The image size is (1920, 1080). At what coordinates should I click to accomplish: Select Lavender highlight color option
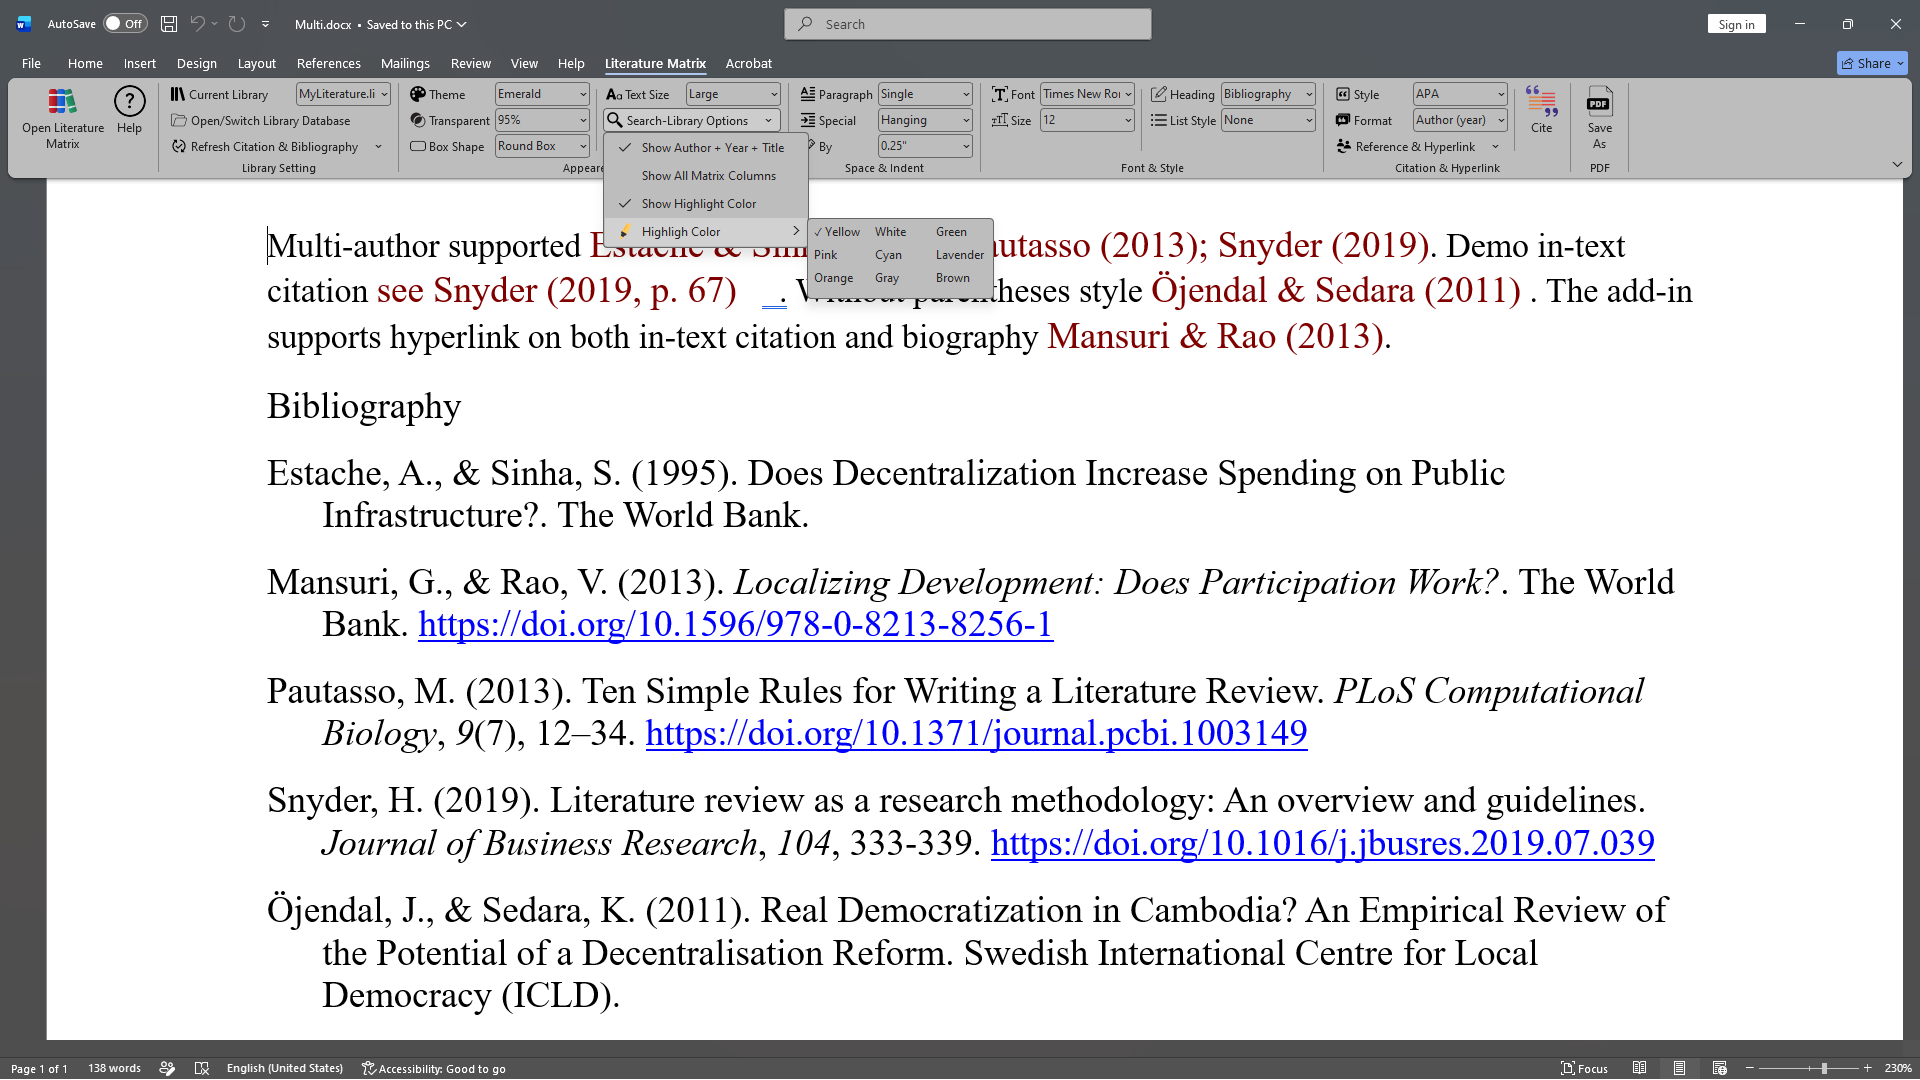pyautogui.click(x=960, y=255)
